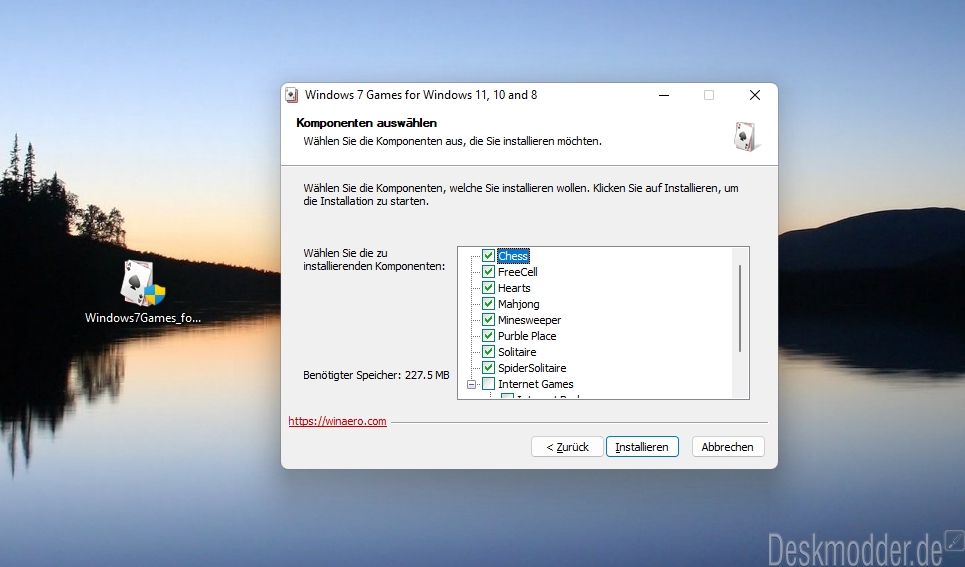Select the Chess list entry
Image resolution: width=965 pixels, height=567 pixels.
pos(513,255)
